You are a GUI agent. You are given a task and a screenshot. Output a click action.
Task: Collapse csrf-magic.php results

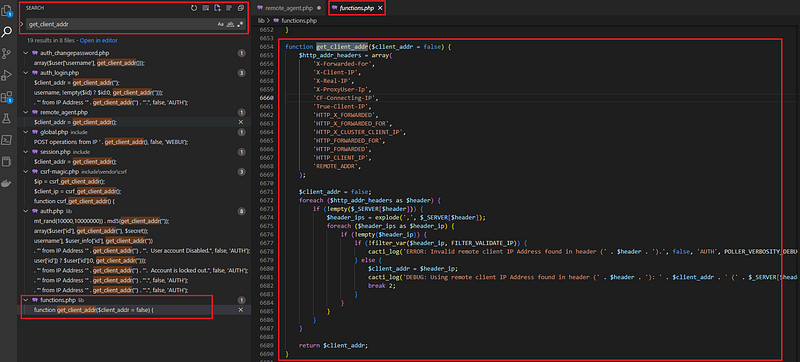[26, 172]
